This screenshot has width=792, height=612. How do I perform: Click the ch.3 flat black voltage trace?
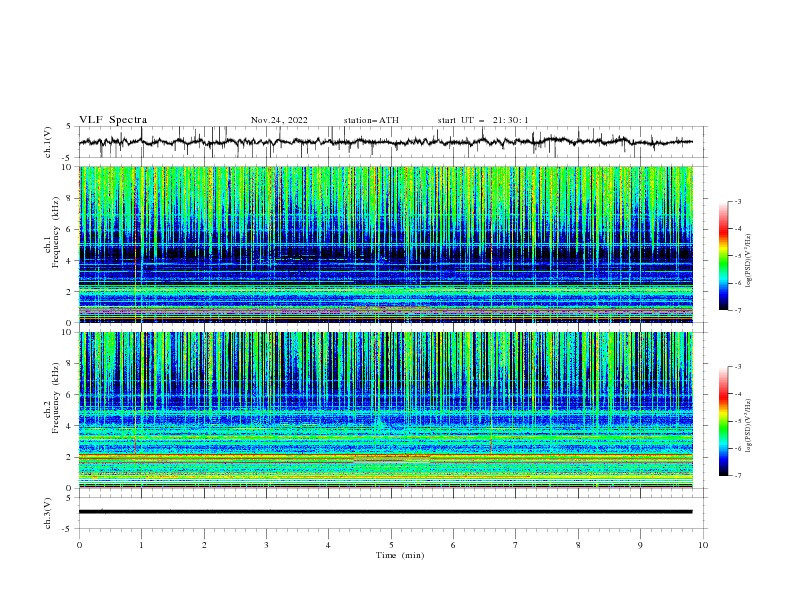(385, 512)
